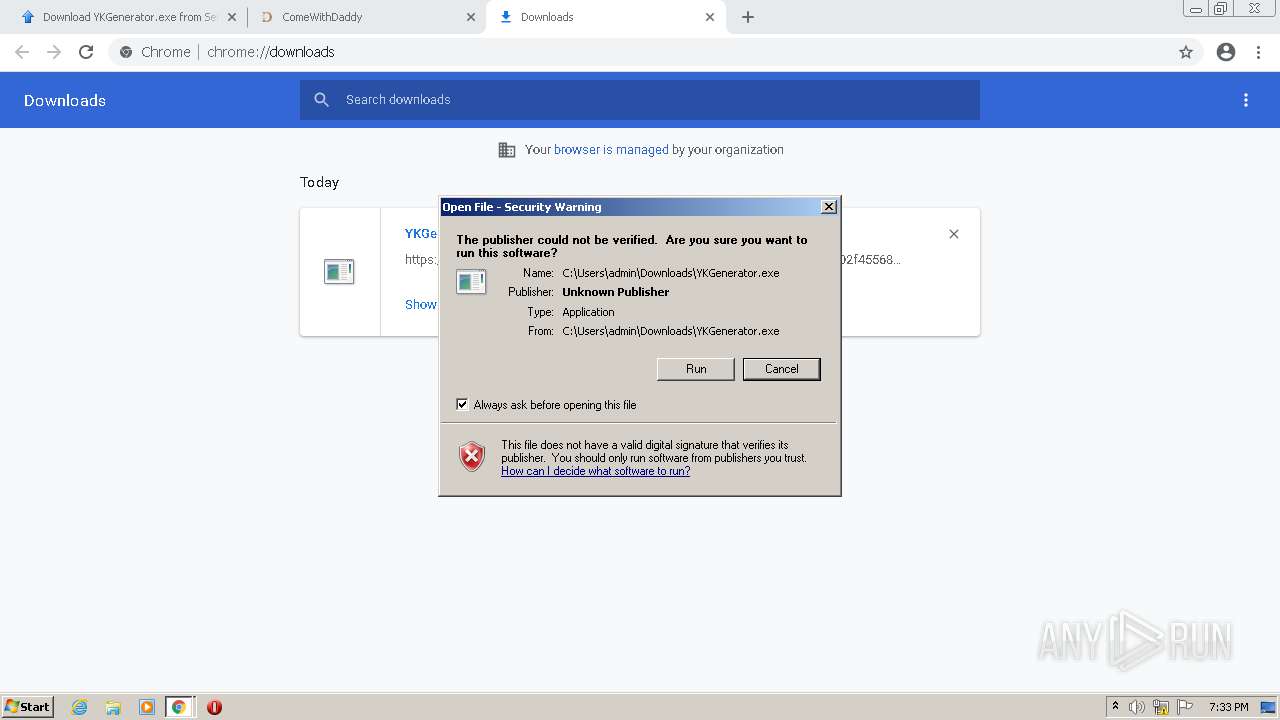Click the Unknown Publisher text

615,292
